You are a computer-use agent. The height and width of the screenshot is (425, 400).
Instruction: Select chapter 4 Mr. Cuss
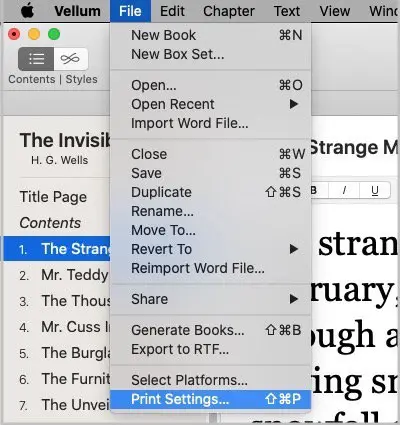pyautogui.click(x=57, y=327)
